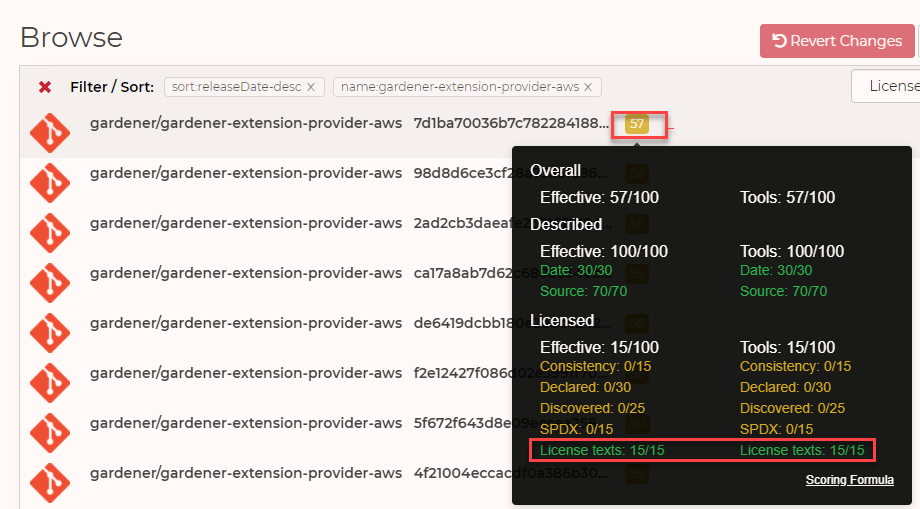This screenshot has width=920, height=509.
Task: Click git icon for commit 98d8d6ce3cf2
Action: (x=50, y=182)
